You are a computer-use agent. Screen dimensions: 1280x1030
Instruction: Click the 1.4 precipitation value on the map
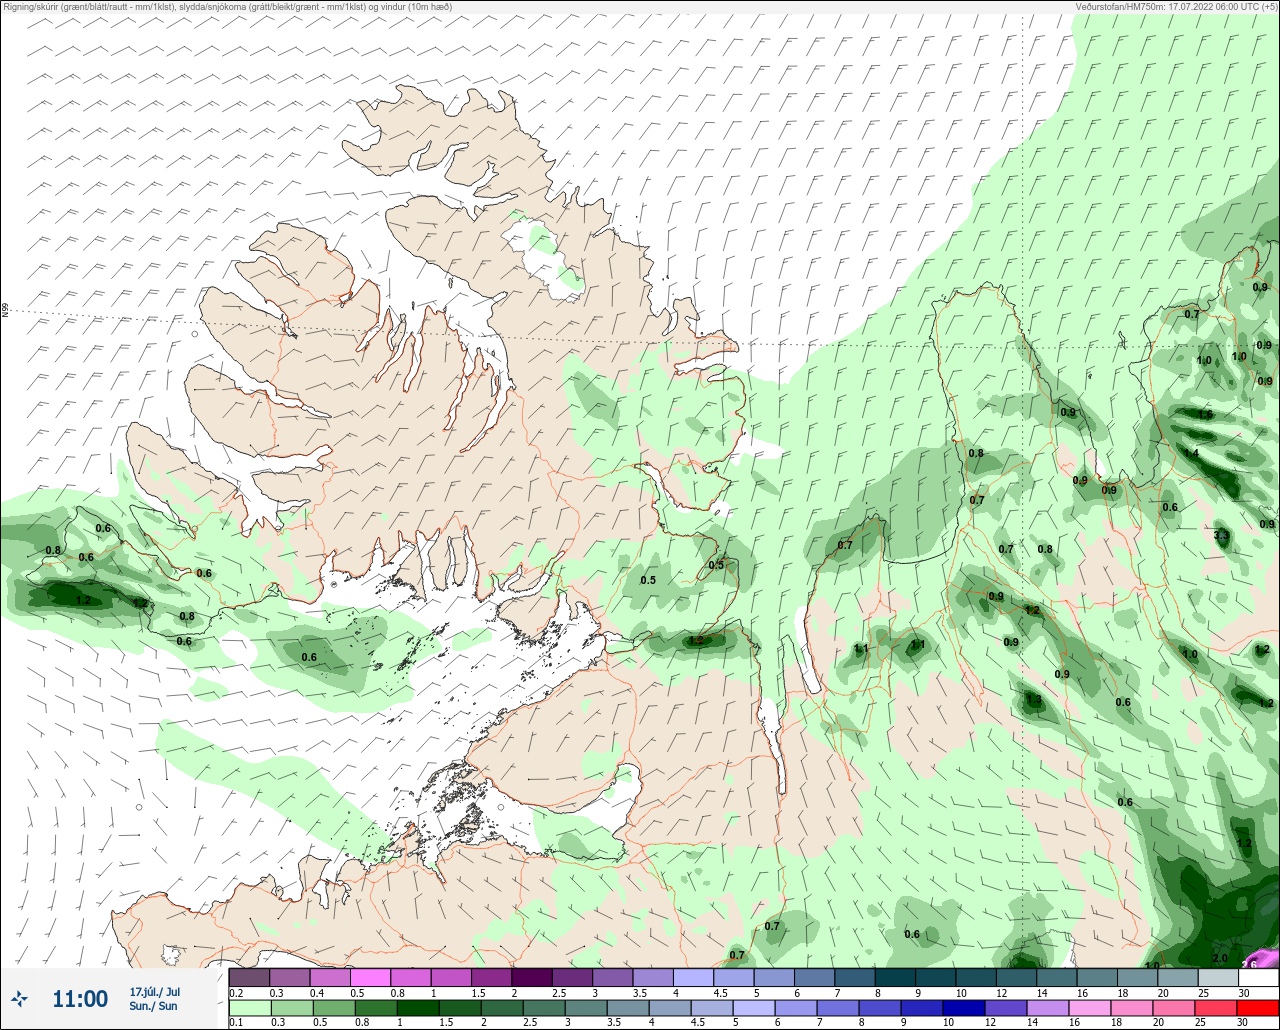(1191, 453)
